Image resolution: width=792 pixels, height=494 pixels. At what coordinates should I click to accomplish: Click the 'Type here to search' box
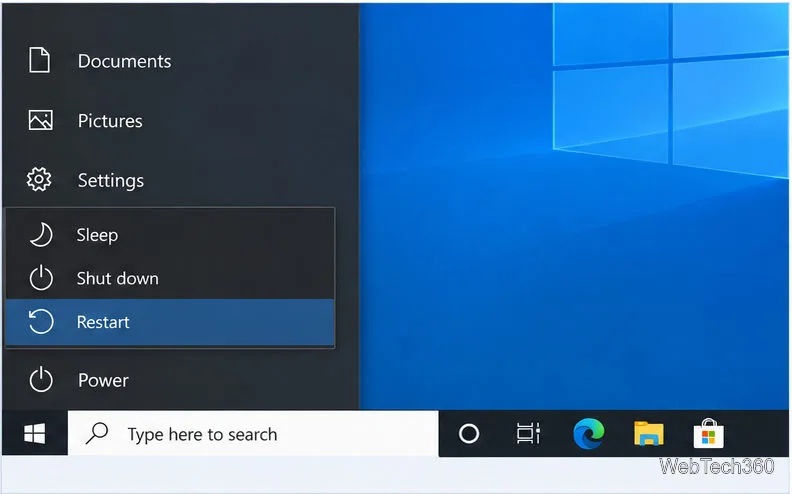[x=253, y=433]
